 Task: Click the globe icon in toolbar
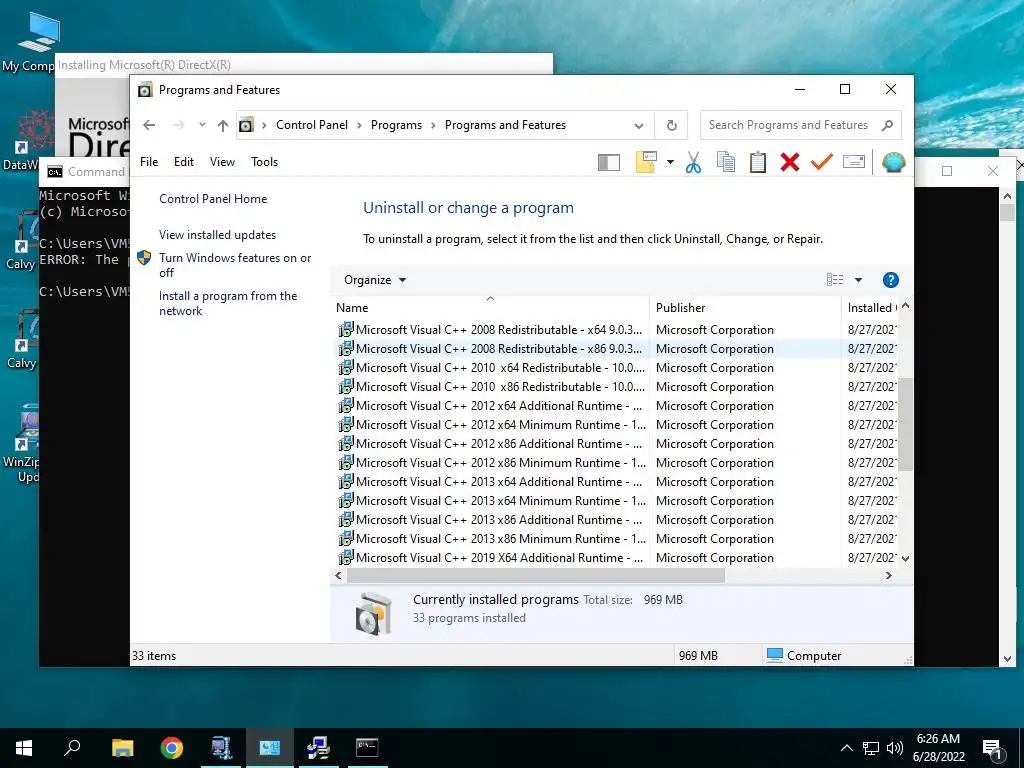tap(893, 162)
